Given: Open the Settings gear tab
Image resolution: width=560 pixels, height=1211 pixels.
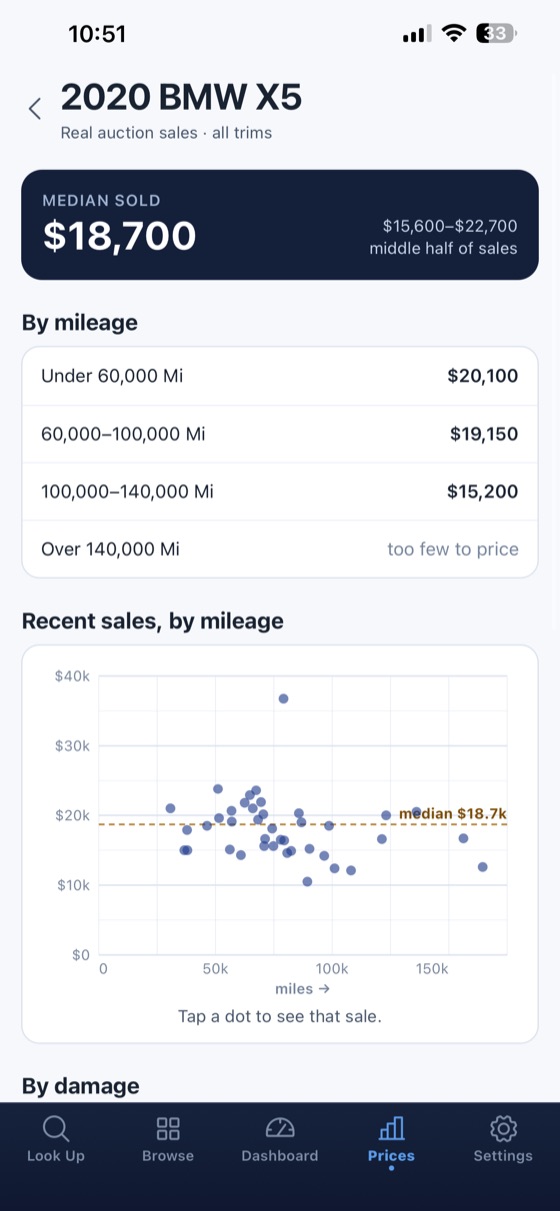Looking at the screenshot, I should [503, 1140].
